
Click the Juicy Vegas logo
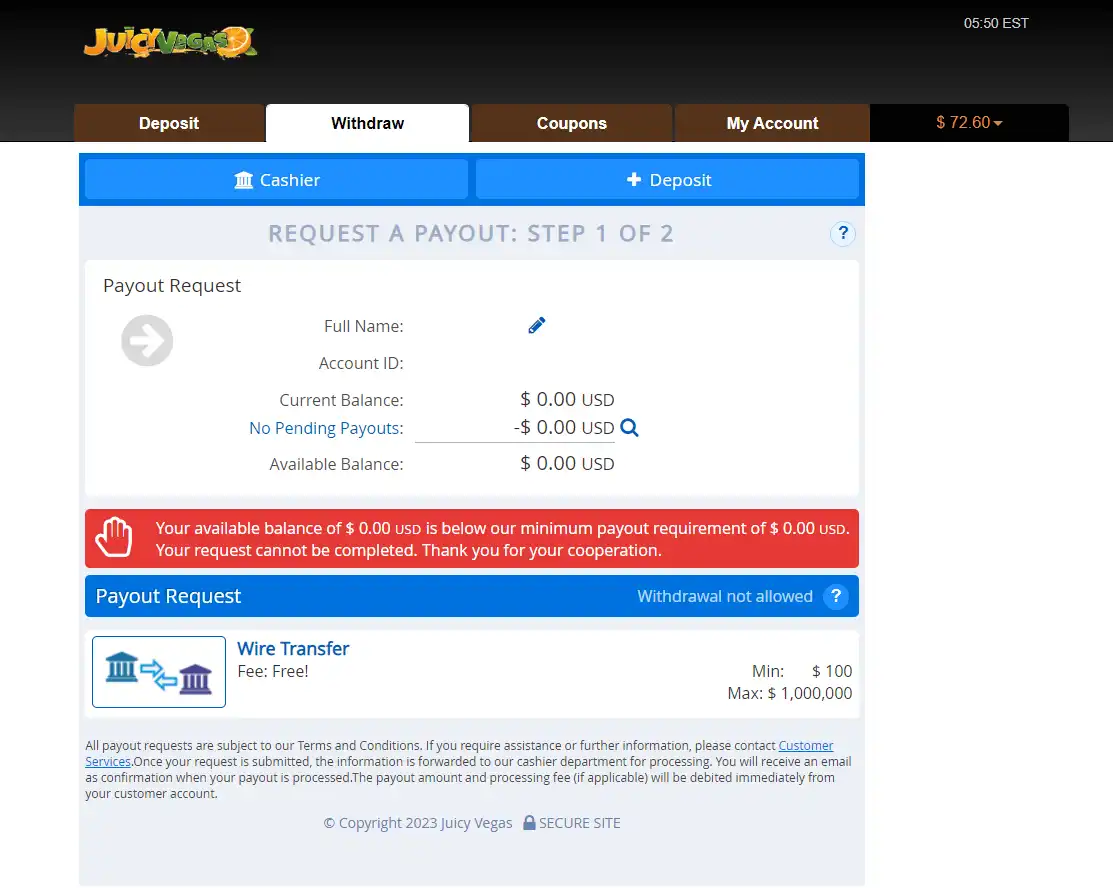pyautogui.click(x=170, y=41)
